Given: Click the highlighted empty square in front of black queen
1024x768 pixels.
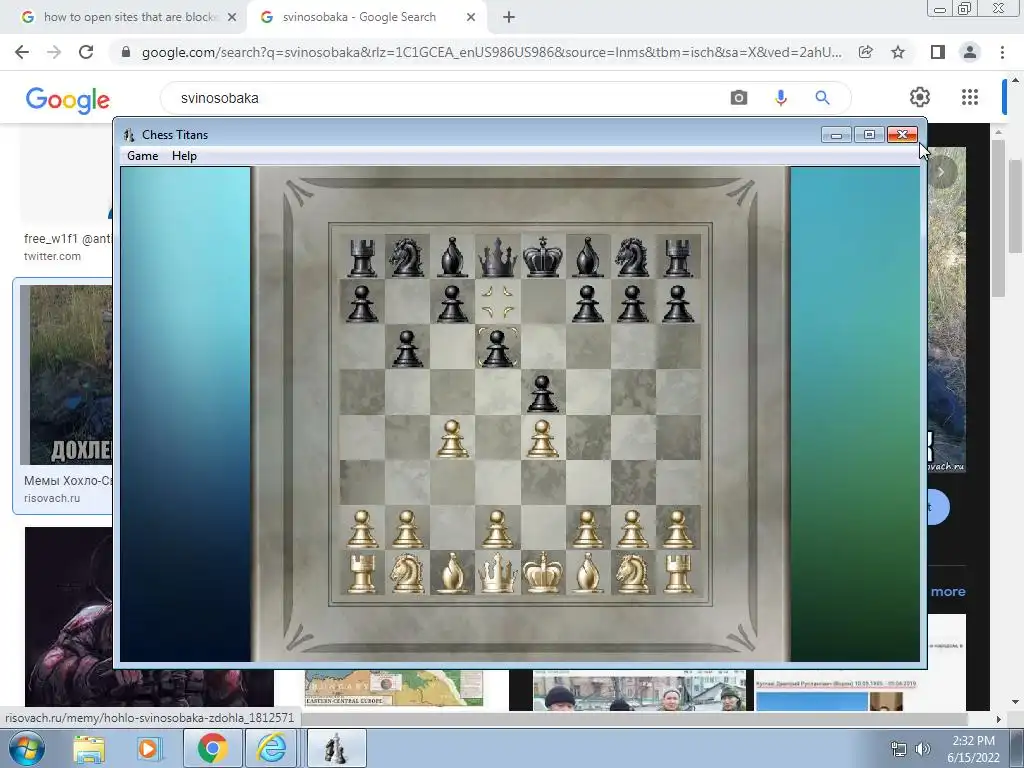Looking at the screenshot, I should [x=497, y=302].
